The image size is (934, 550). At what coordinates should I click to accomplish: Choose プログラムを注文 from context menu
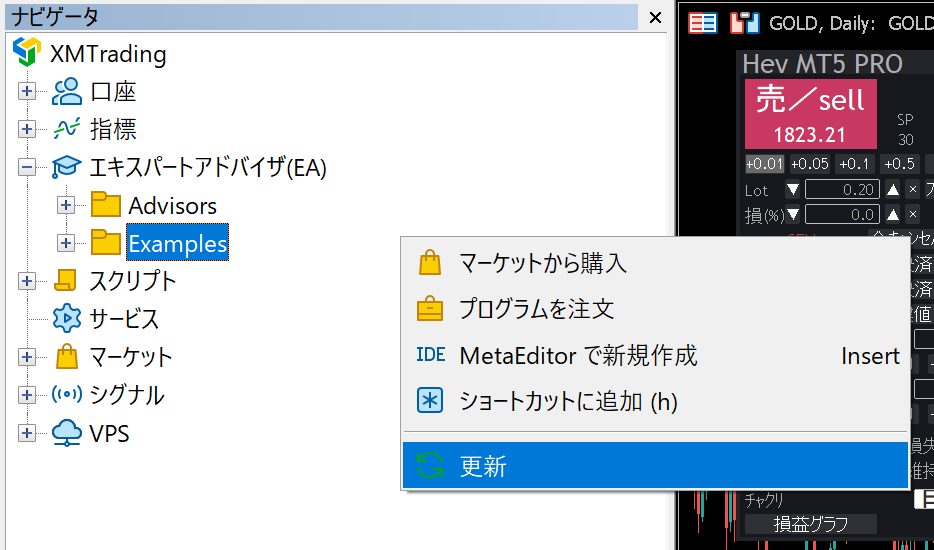click(655, 309)
